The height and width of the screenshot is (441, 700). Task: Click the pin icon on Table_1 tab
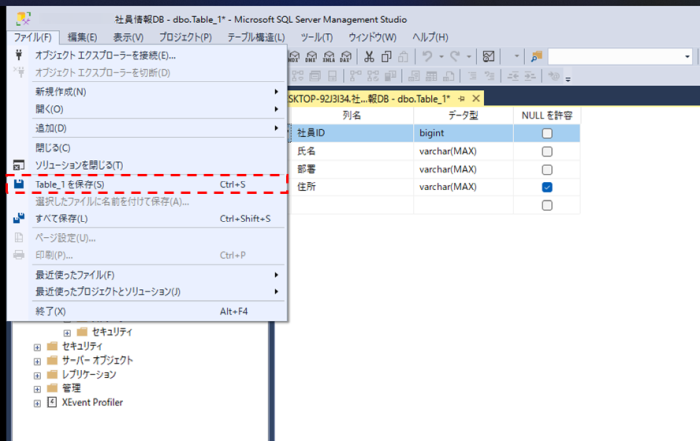[462, 98]
